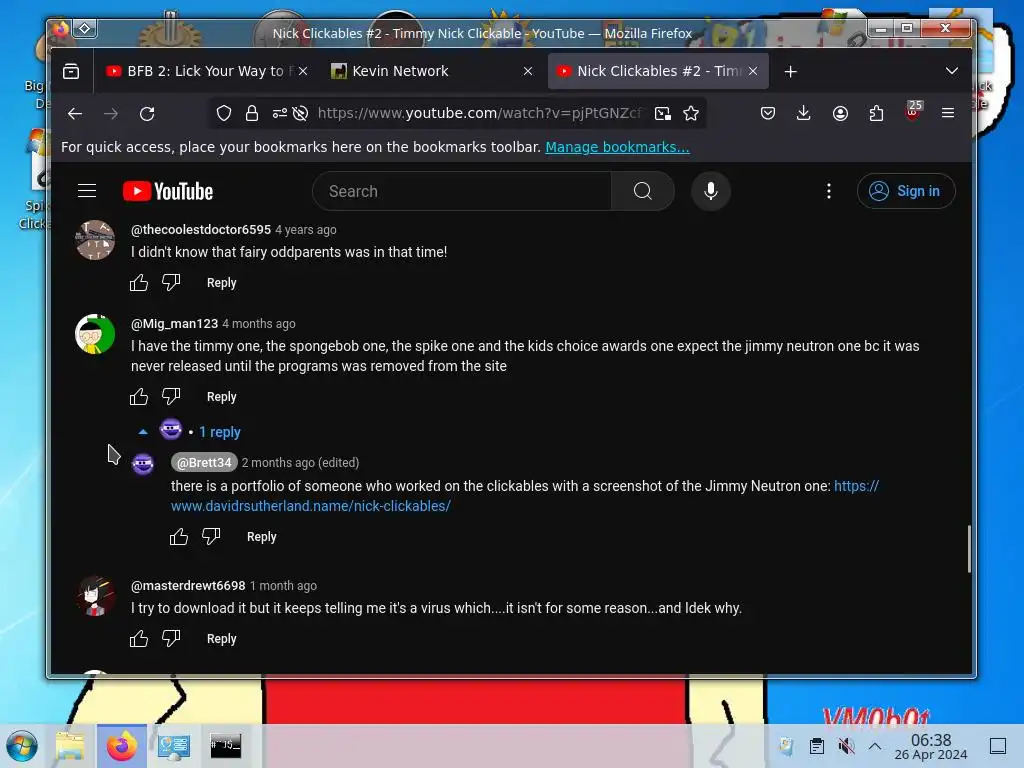Open Firefox account icon
Viewport: 1024px width, 768px height.
click(x=840, y=114)
